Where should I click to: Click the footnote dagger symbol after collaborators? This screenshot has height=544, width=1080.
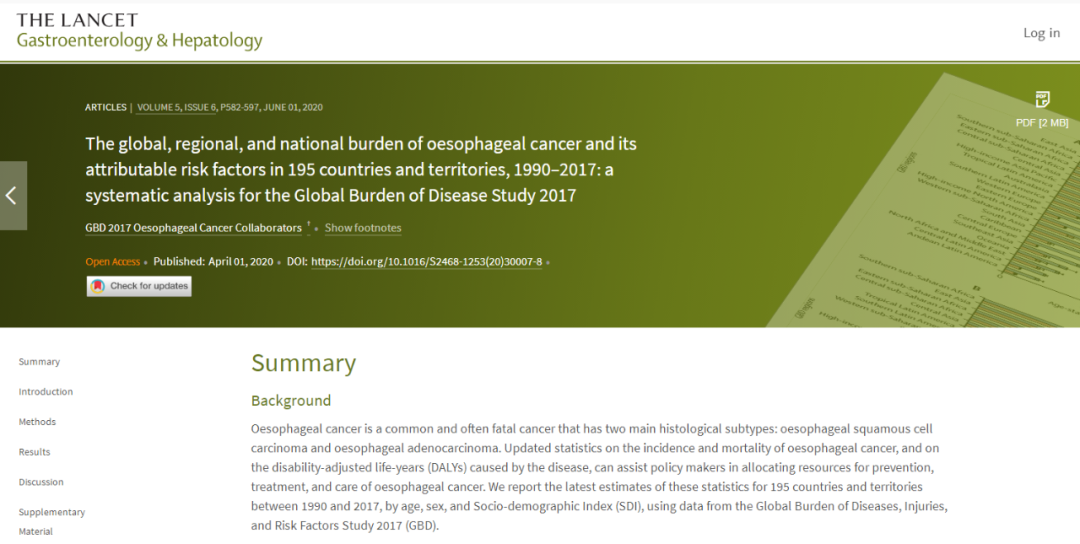click(x=309, y=224)
